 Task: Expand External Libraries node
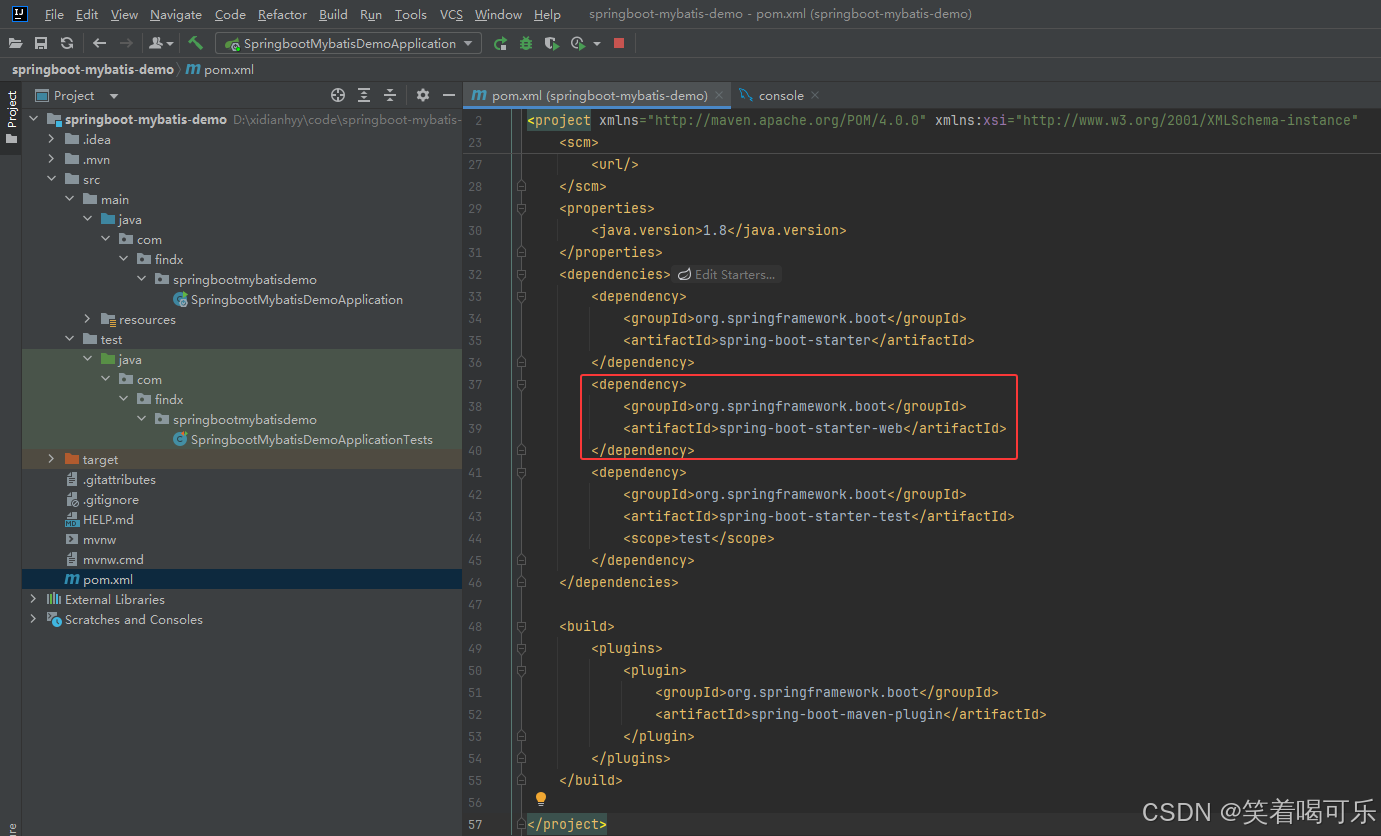pos(33,599)
